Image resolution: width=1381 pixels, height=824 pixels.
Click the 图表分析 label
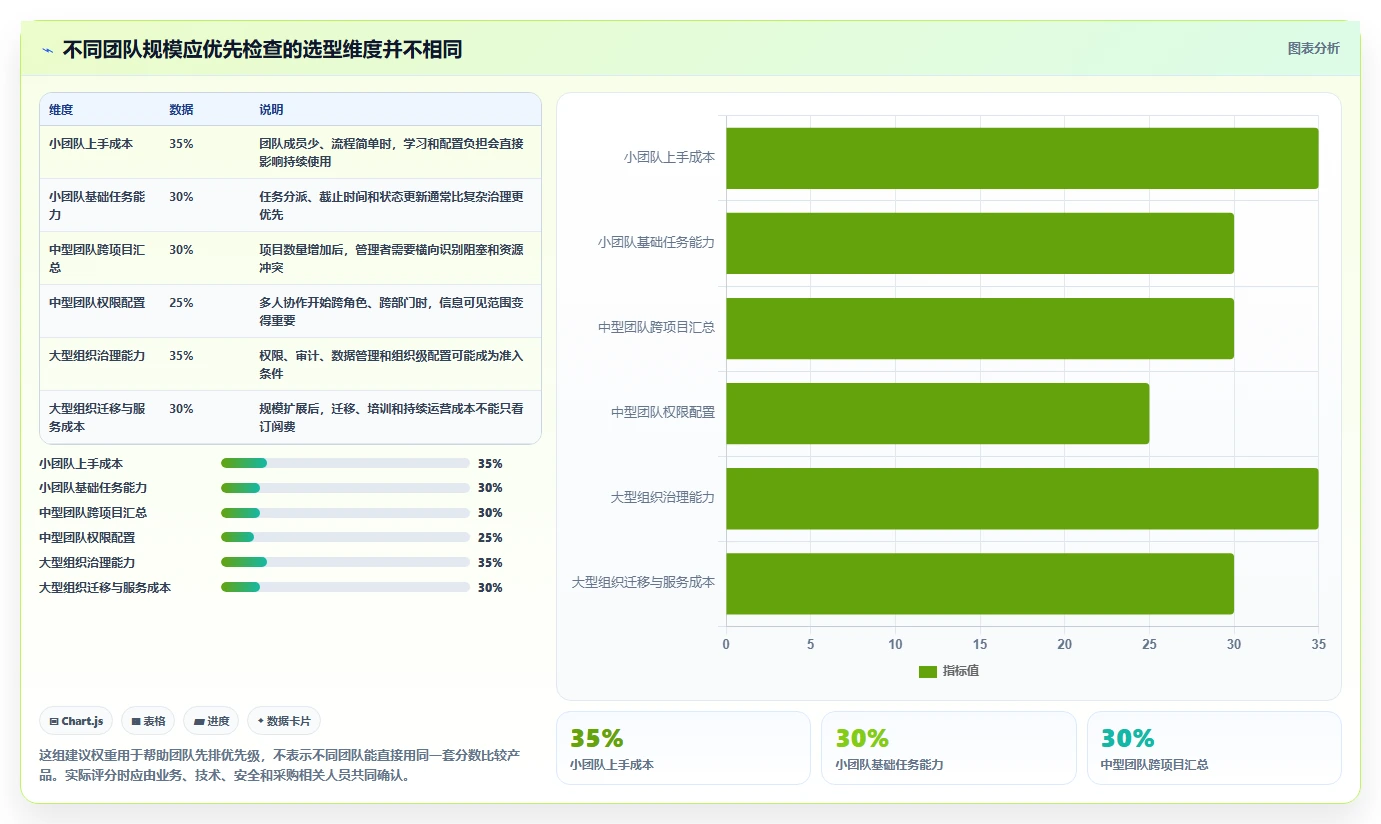1313,49
